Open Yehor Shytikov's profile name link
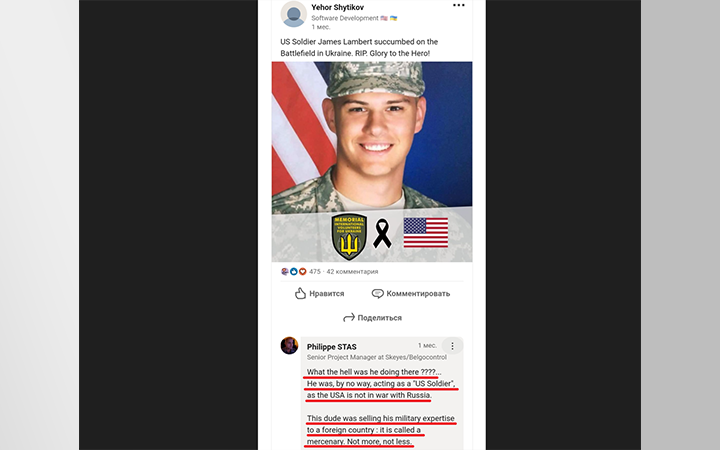This screenshot has width=720, height=450. [337, 7]
